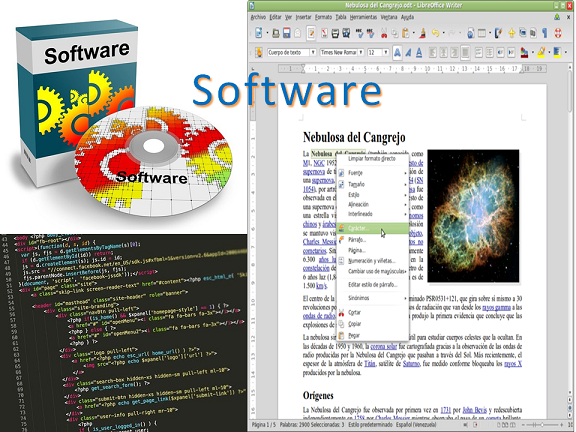Expand the Fuente submenu in the context menu
The image size is (576, 432).
pyautogui.click(x=372, y=173)
